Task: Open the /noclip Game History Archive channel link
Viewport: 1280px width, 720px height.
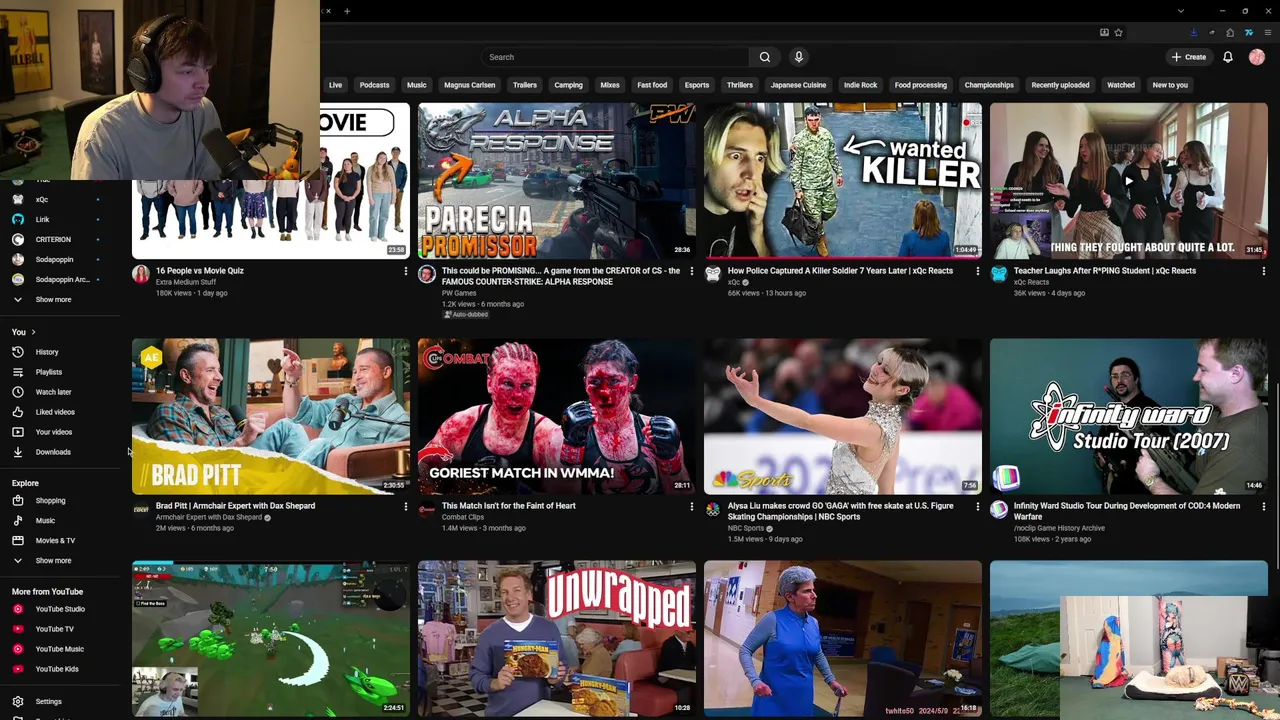Action: point(1059,528)
